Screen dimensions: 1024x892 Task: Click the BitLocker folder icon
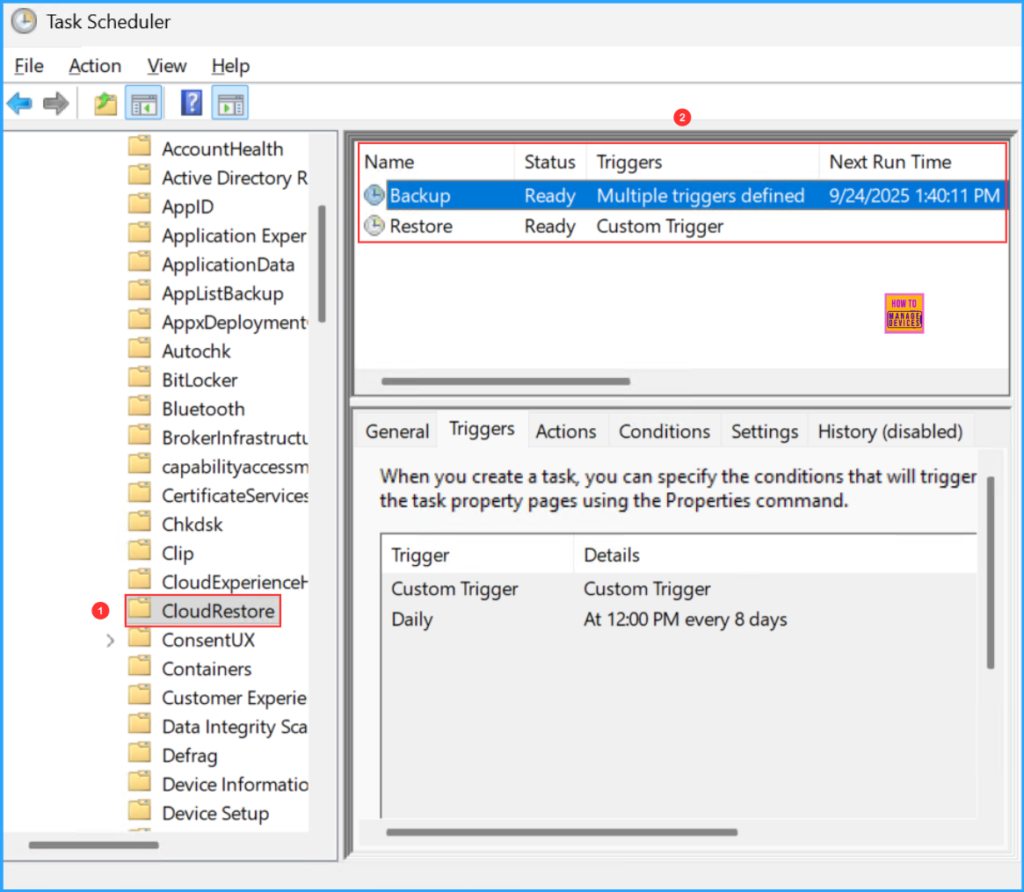140,377
